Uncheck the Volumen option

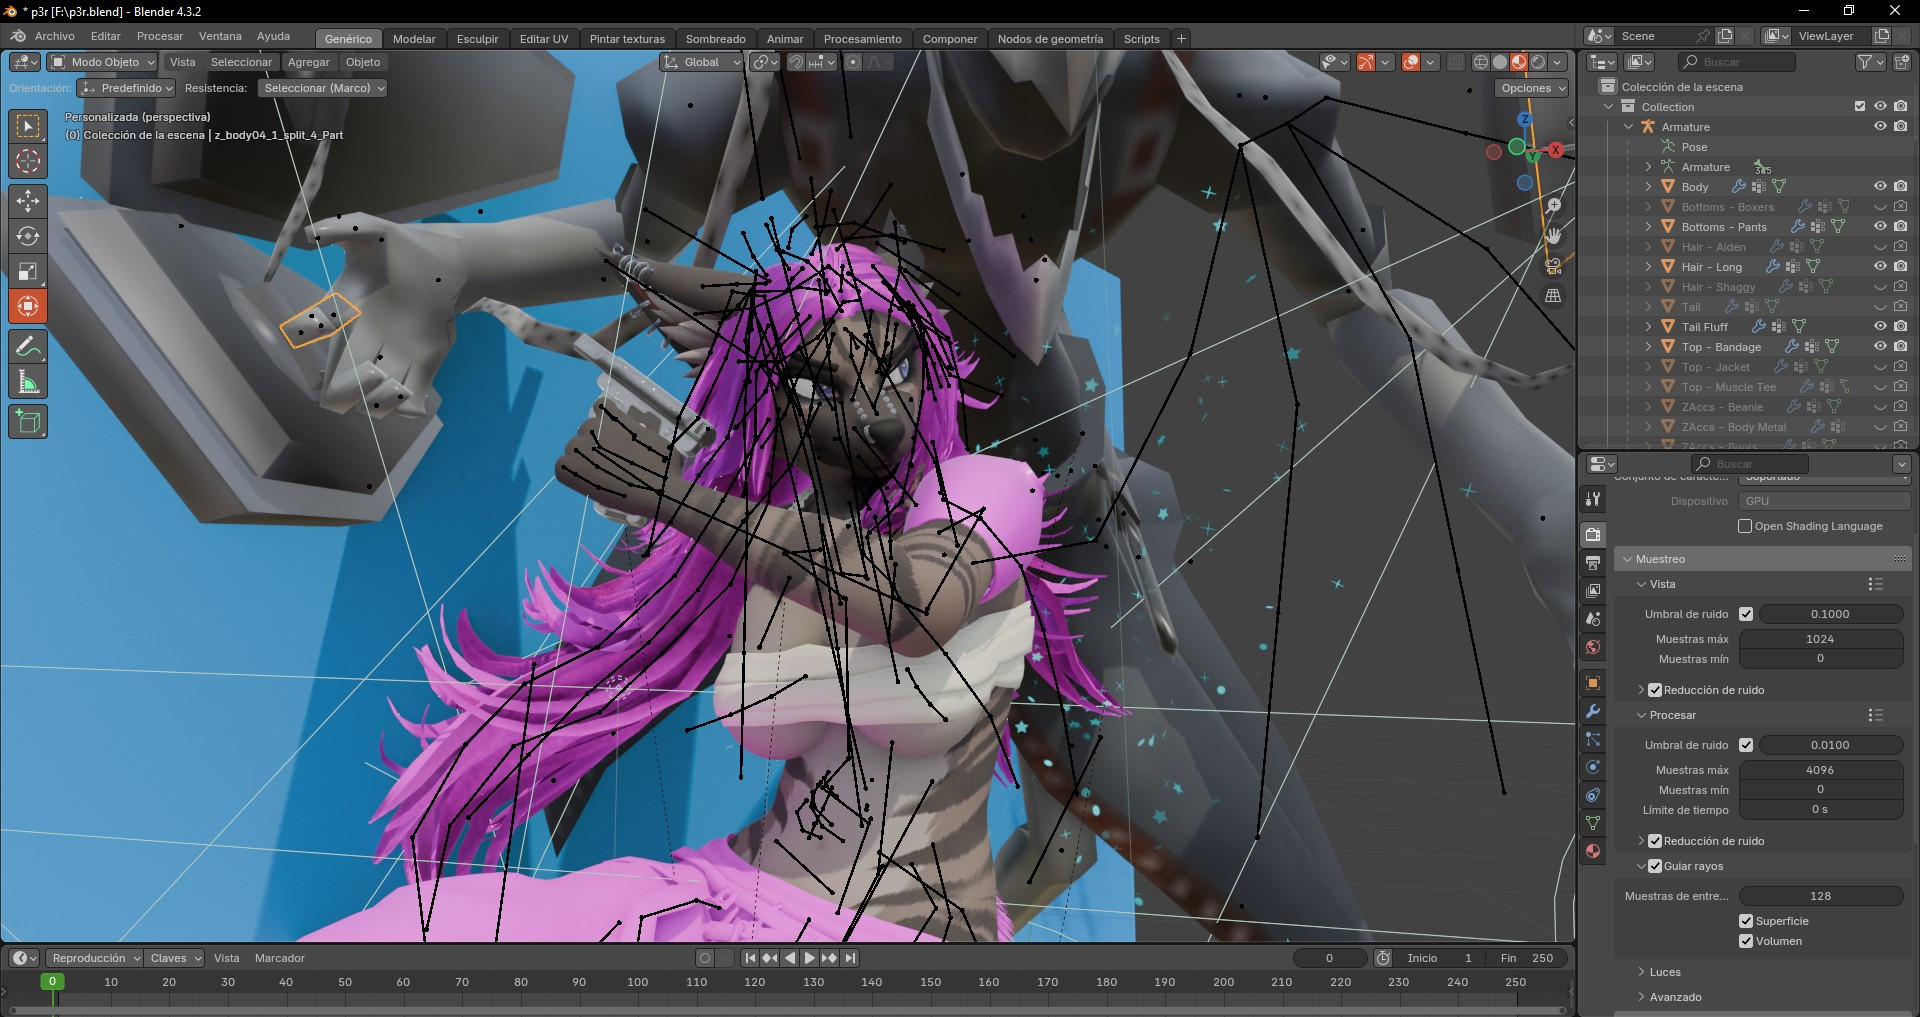[x=1746, y=941]
